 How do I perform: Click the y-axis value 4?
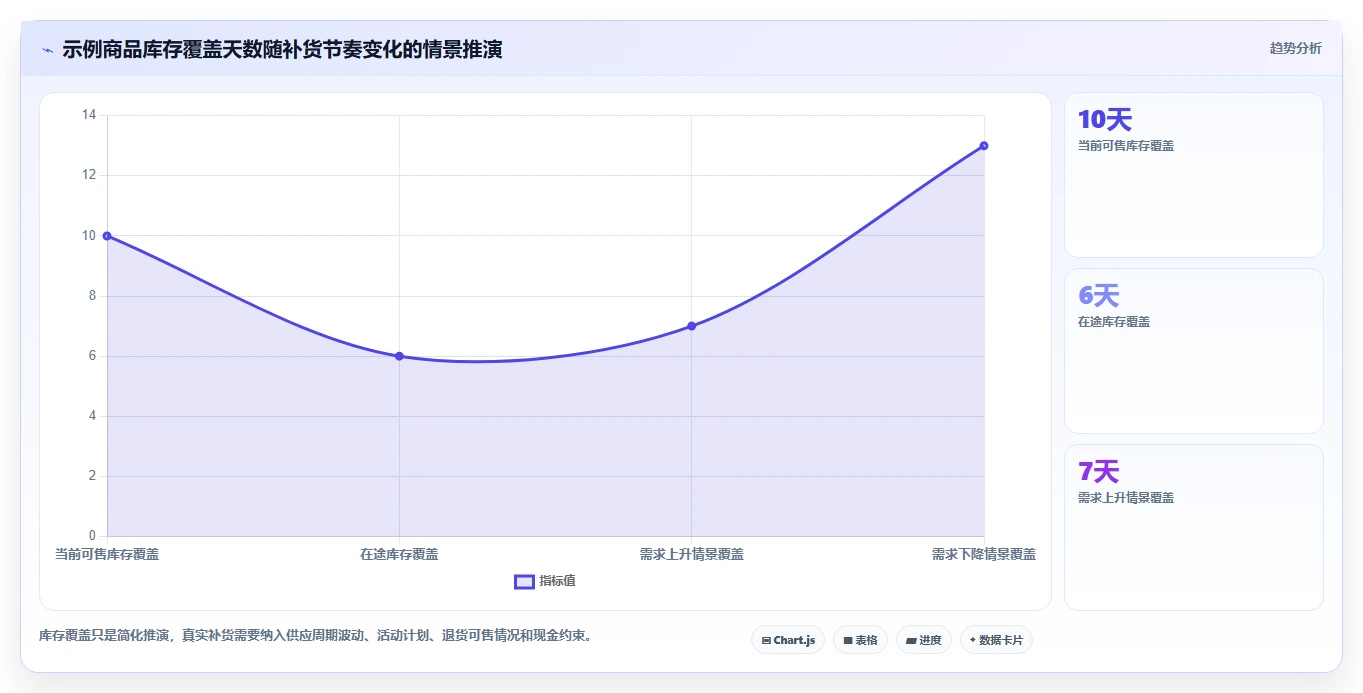click(92, 416)
